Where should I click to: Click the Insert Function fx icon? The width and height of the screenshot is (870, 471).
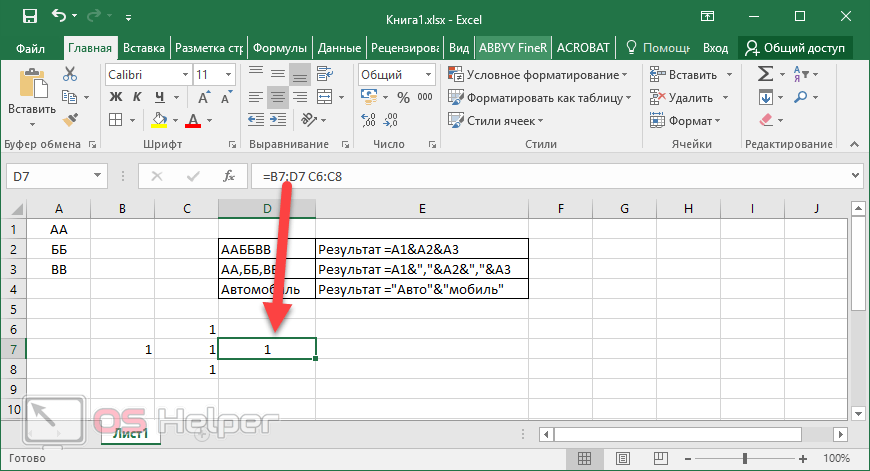pos(229,175)
